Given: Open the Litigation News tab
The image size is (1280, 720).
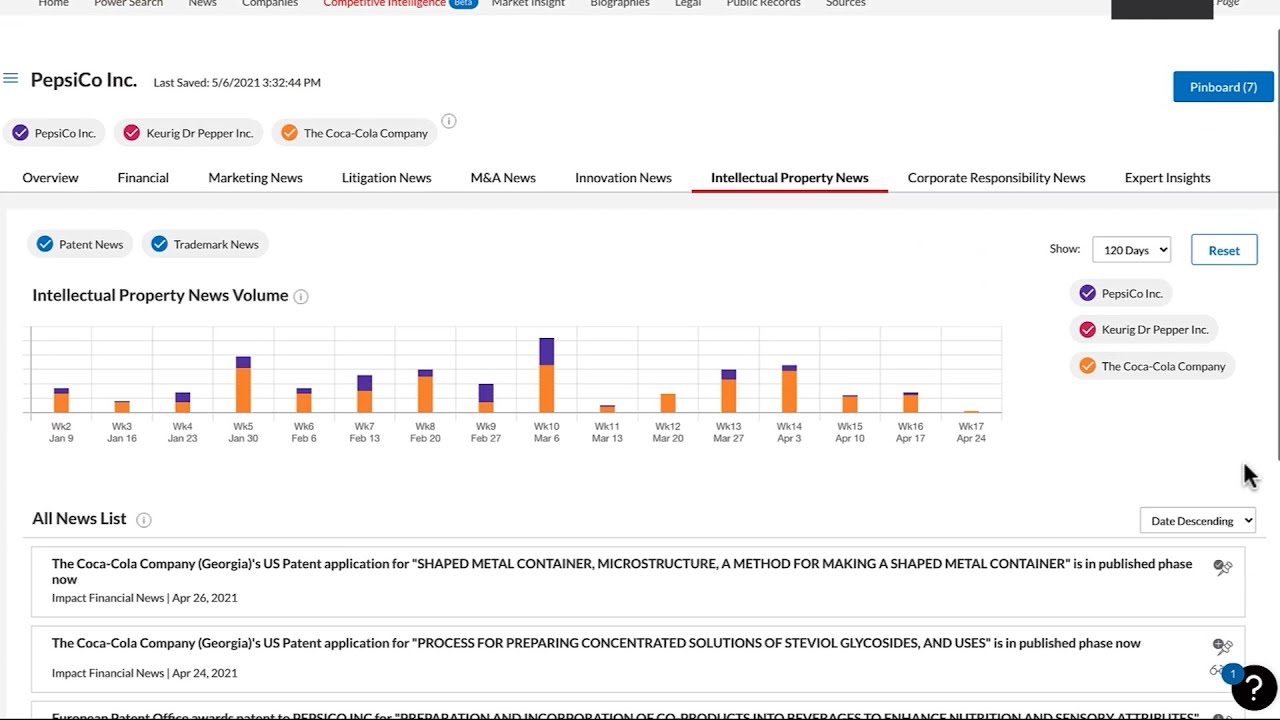Looking at the screenshot, I should (x=386, y=177).
